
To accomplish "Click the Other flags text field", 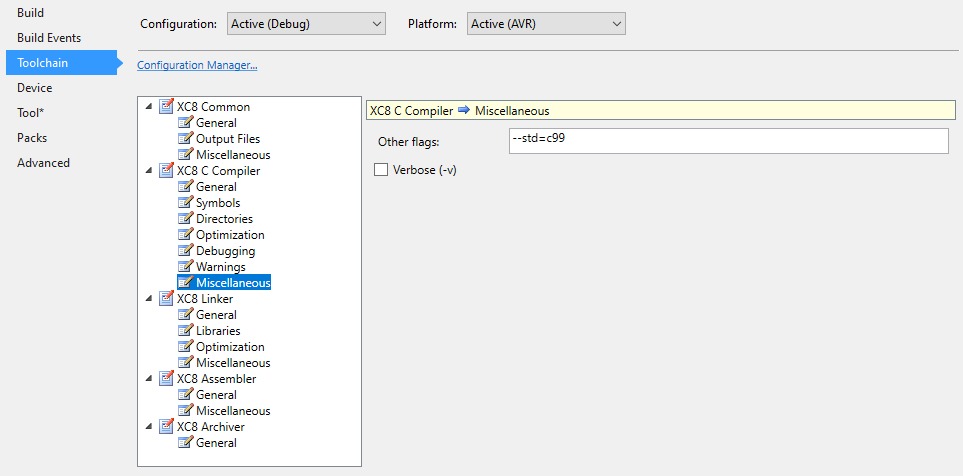I will coord(727,141).
